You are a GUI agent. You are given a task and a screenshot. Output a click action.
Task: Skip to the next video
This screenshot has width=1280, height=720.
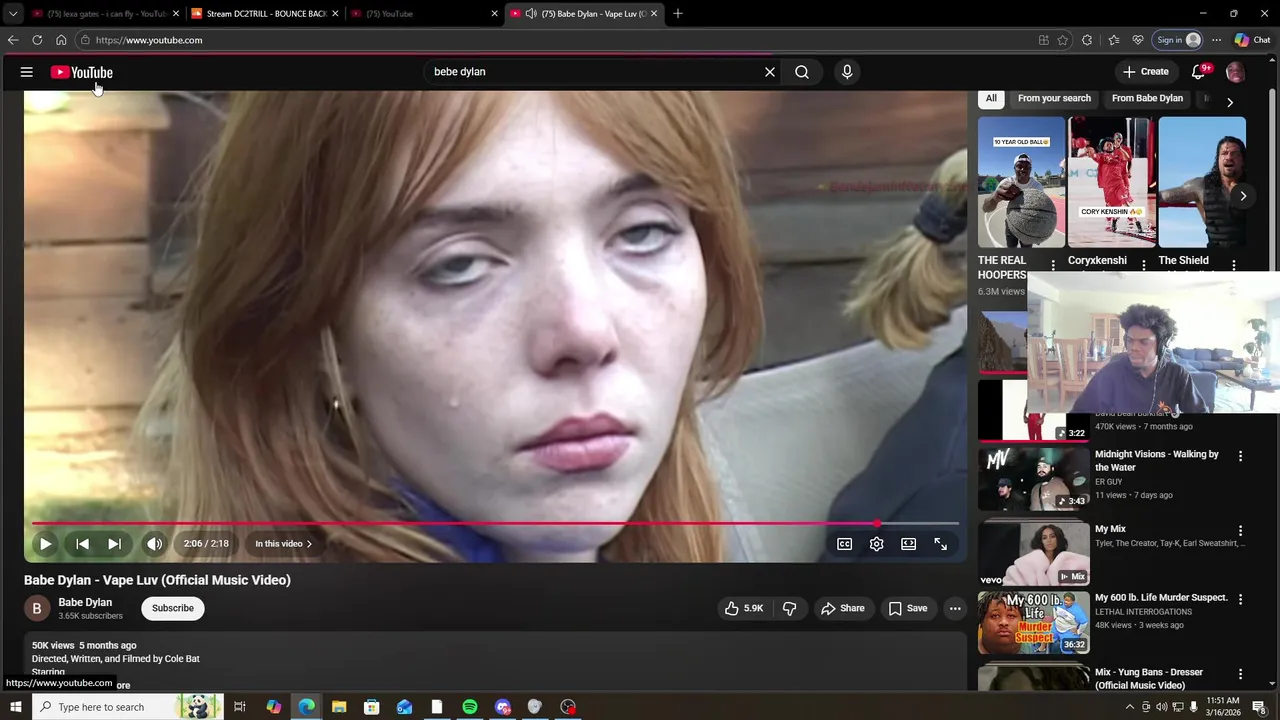pos(114,544)
